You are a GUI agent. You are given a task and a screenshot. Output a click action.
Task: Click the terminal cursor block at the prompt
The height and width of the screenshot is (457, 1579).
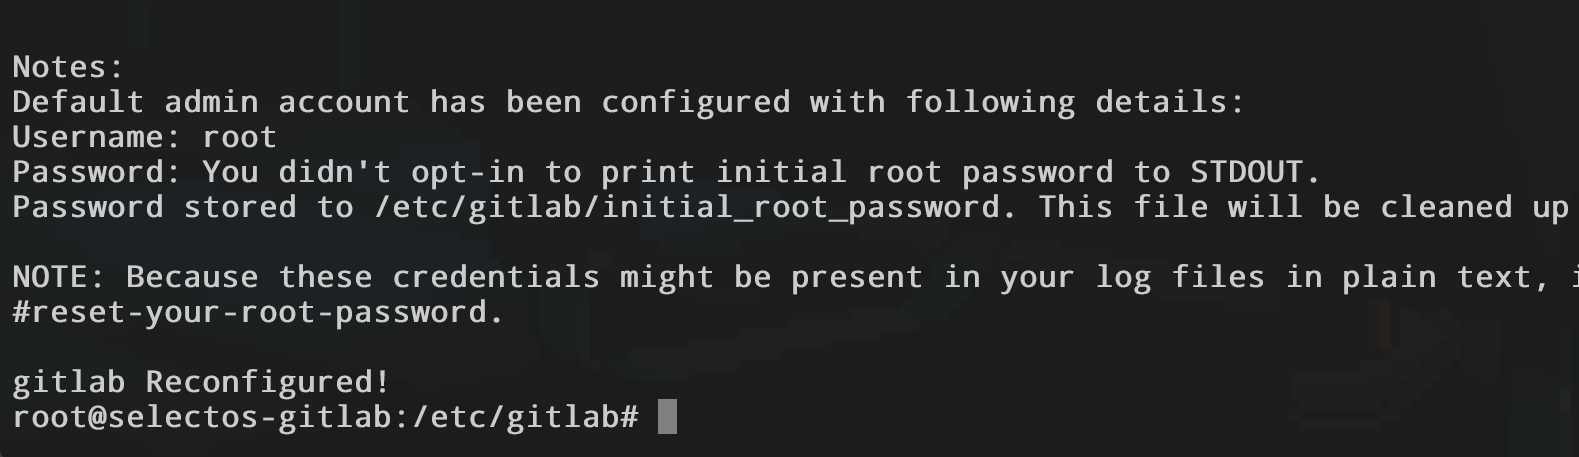pyautogui.click(x=668, y=417)
